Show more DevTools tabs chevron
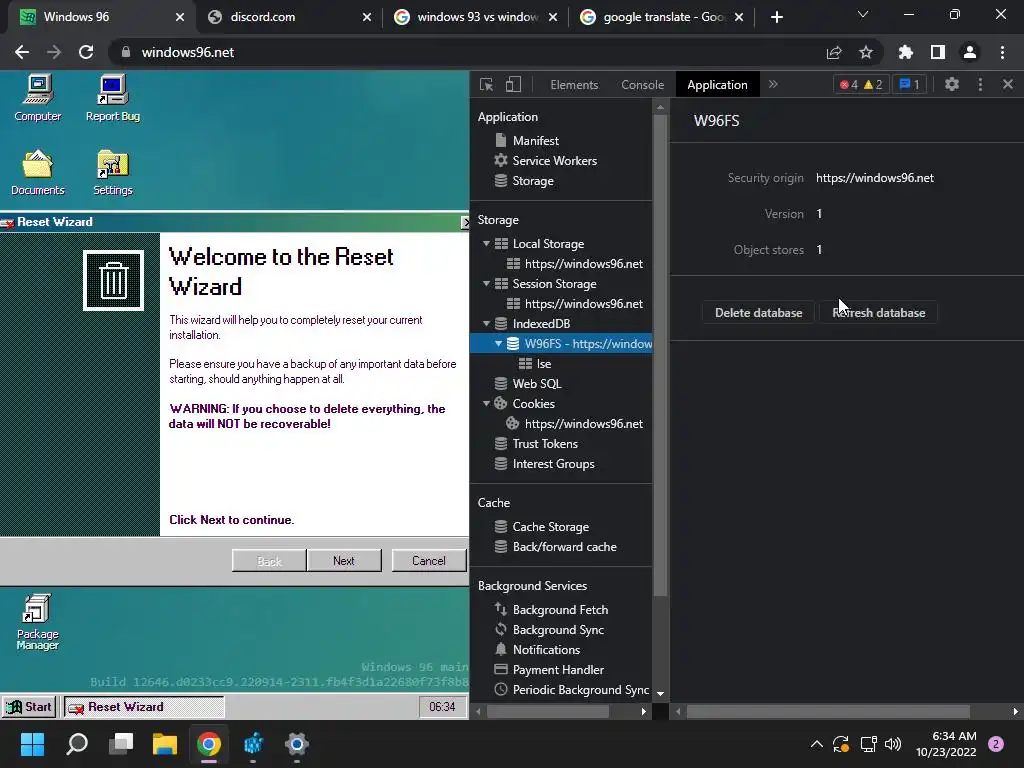Viewport: 1024px width, 768px height. [773, 84]
